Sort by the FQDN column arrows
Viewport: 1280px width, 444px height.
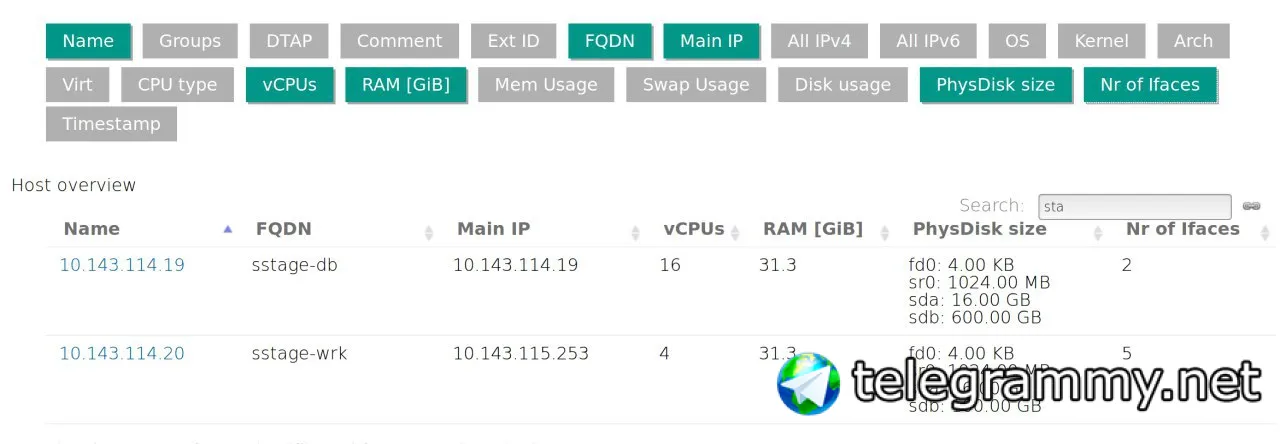pyautogui.click(x=429, y=232)
